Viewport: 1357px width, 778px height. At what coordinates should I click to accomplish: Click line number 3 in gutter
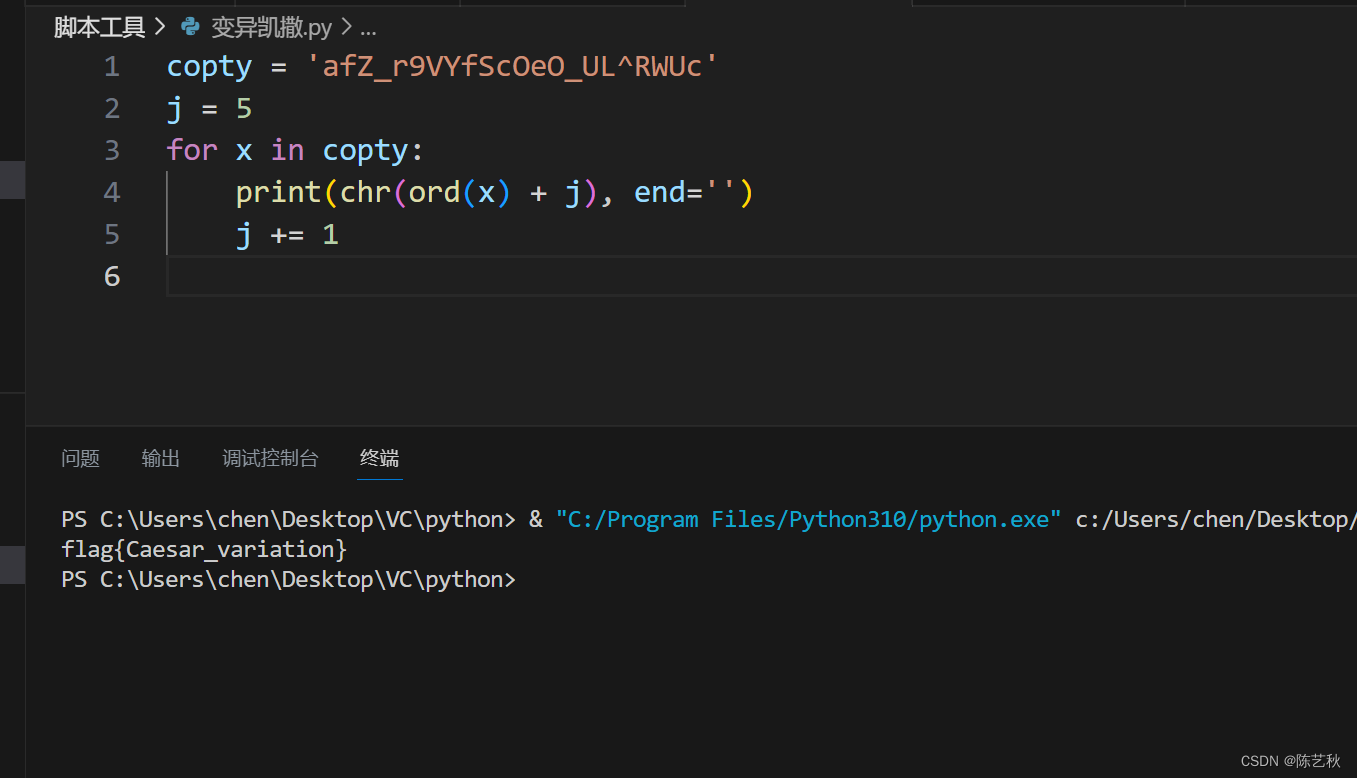click(112, 151)
